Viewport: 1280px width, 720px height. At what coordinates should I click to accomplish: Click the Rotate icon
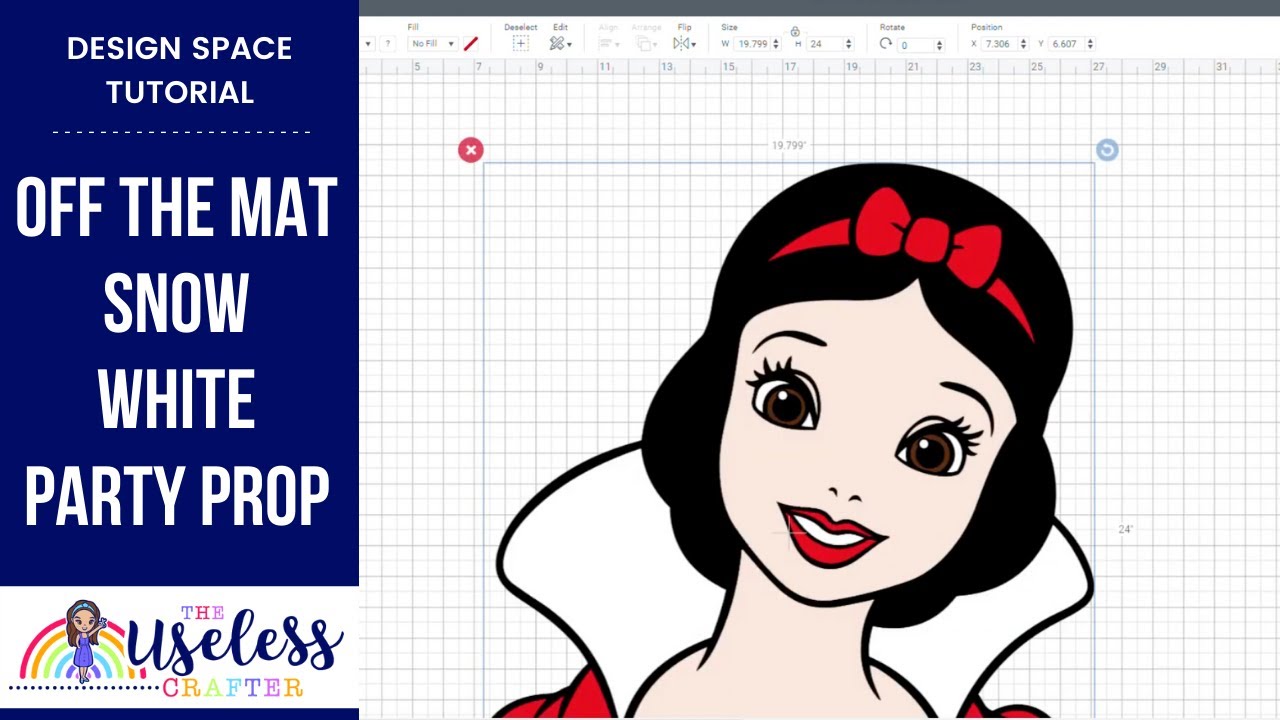pyautogui.click(x=886, y=44)
